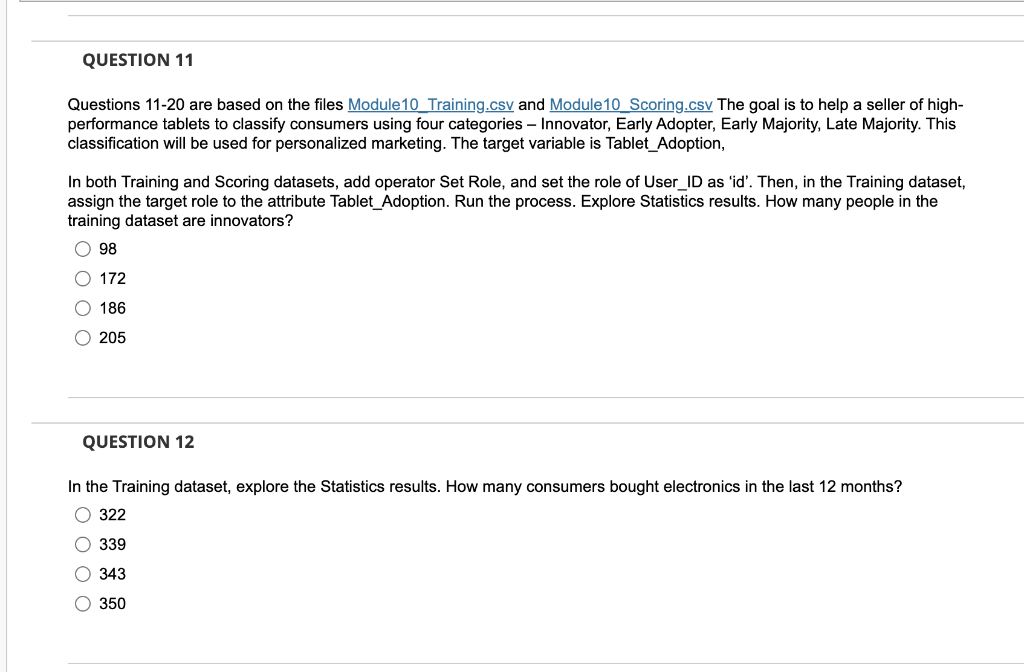Open the Module10_Training.csv file link
This screenshot has height=672, width=1024.
point(430,104)
